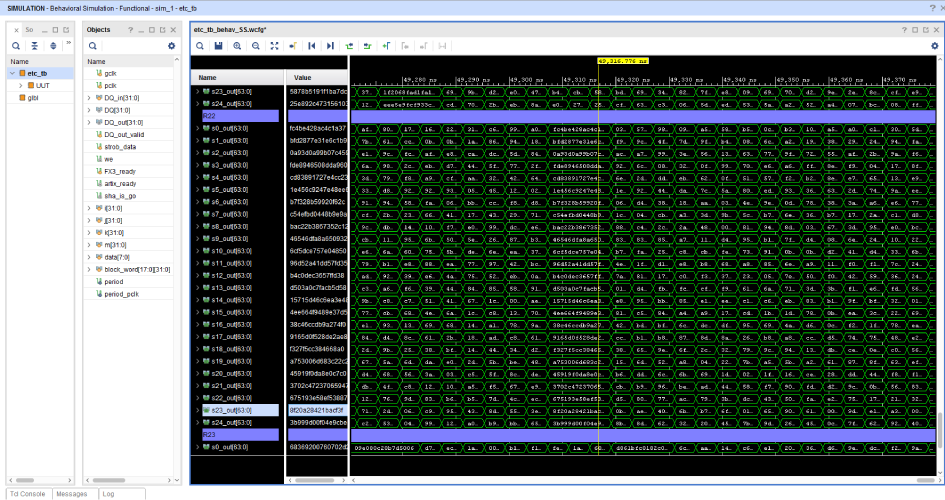Select the R23 divider row
Viewport: 945px width, 500px height.
240,434
